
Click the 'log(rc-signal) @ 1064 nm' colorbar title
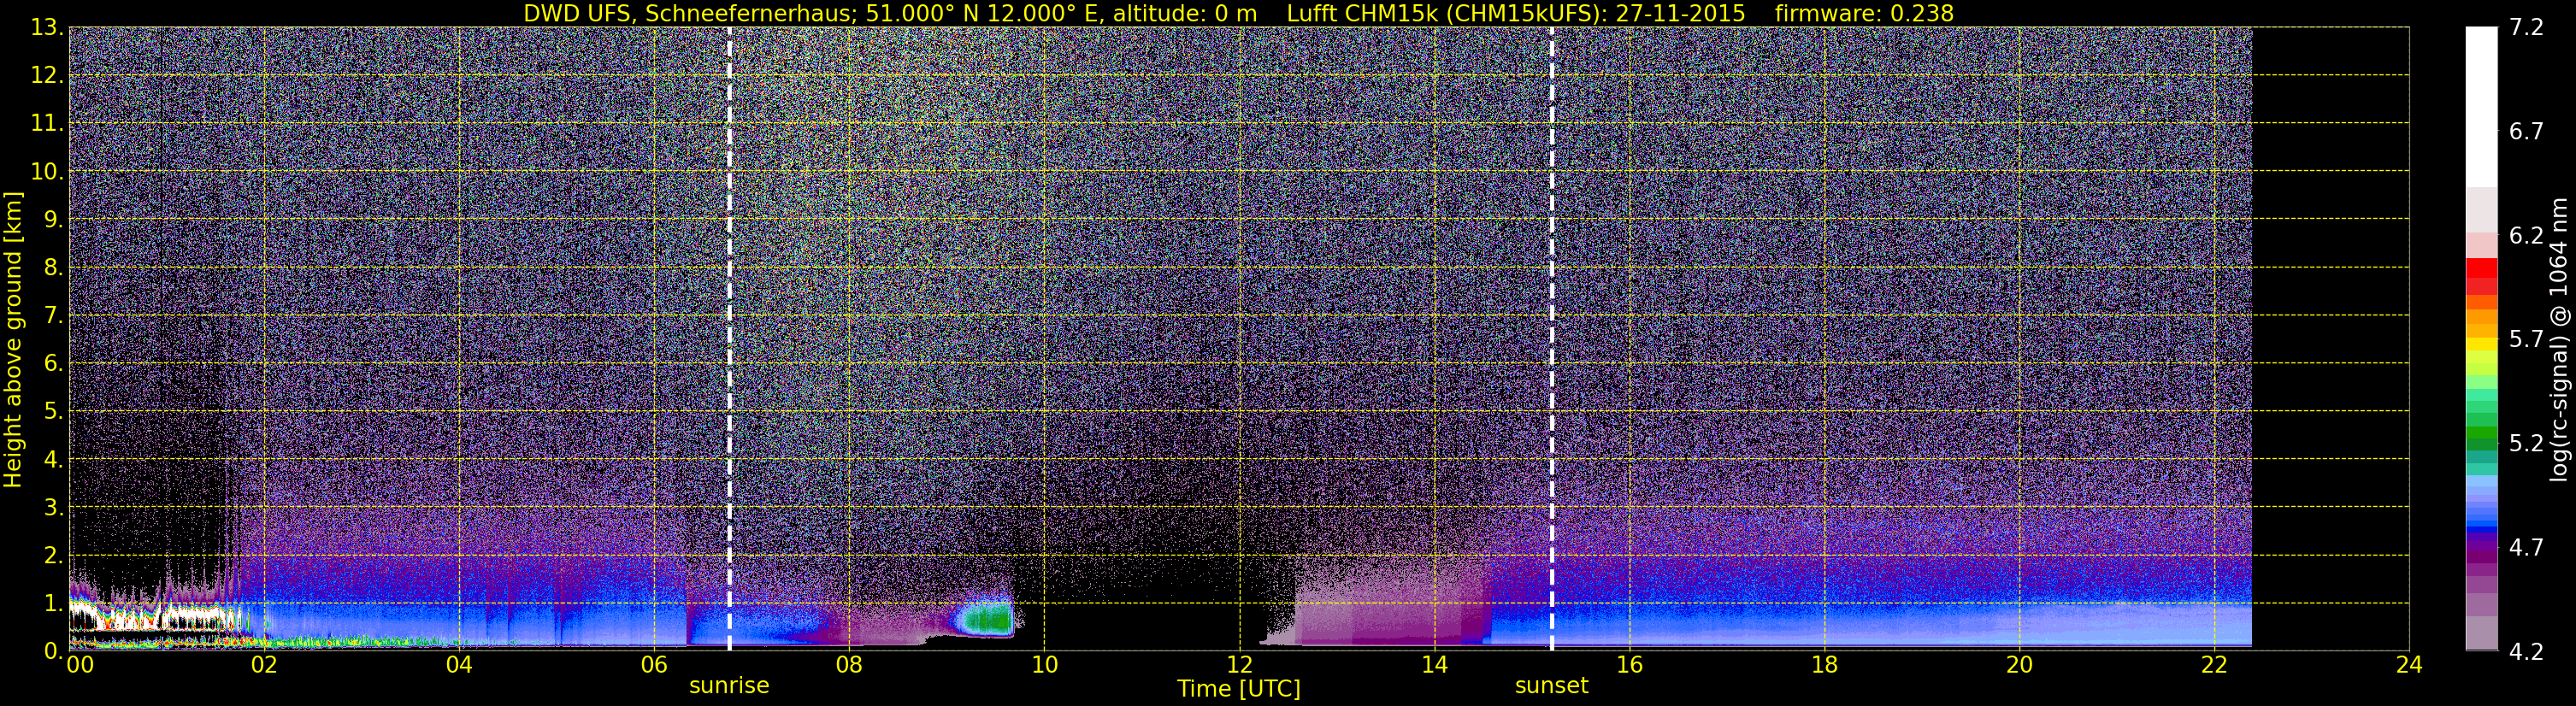tap(2559, 339)
